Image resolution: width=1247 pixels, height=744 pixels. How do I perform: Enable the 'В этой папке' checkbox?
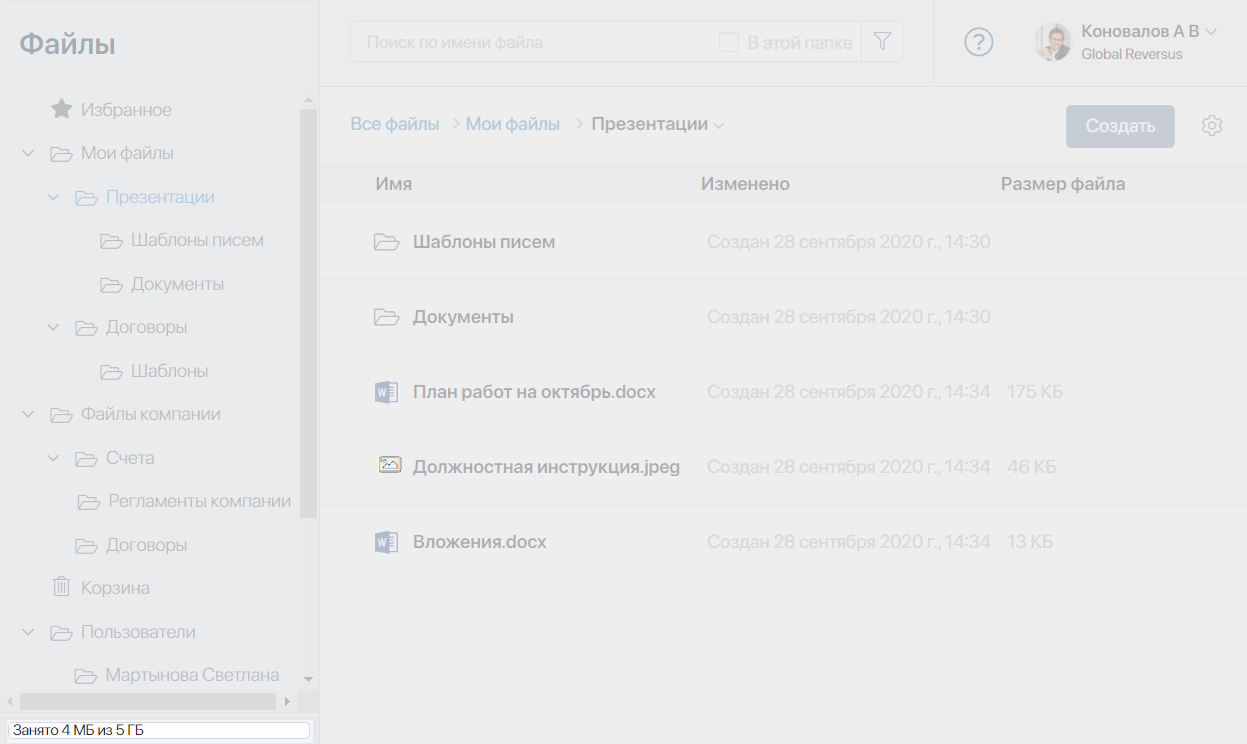(729, 43)
